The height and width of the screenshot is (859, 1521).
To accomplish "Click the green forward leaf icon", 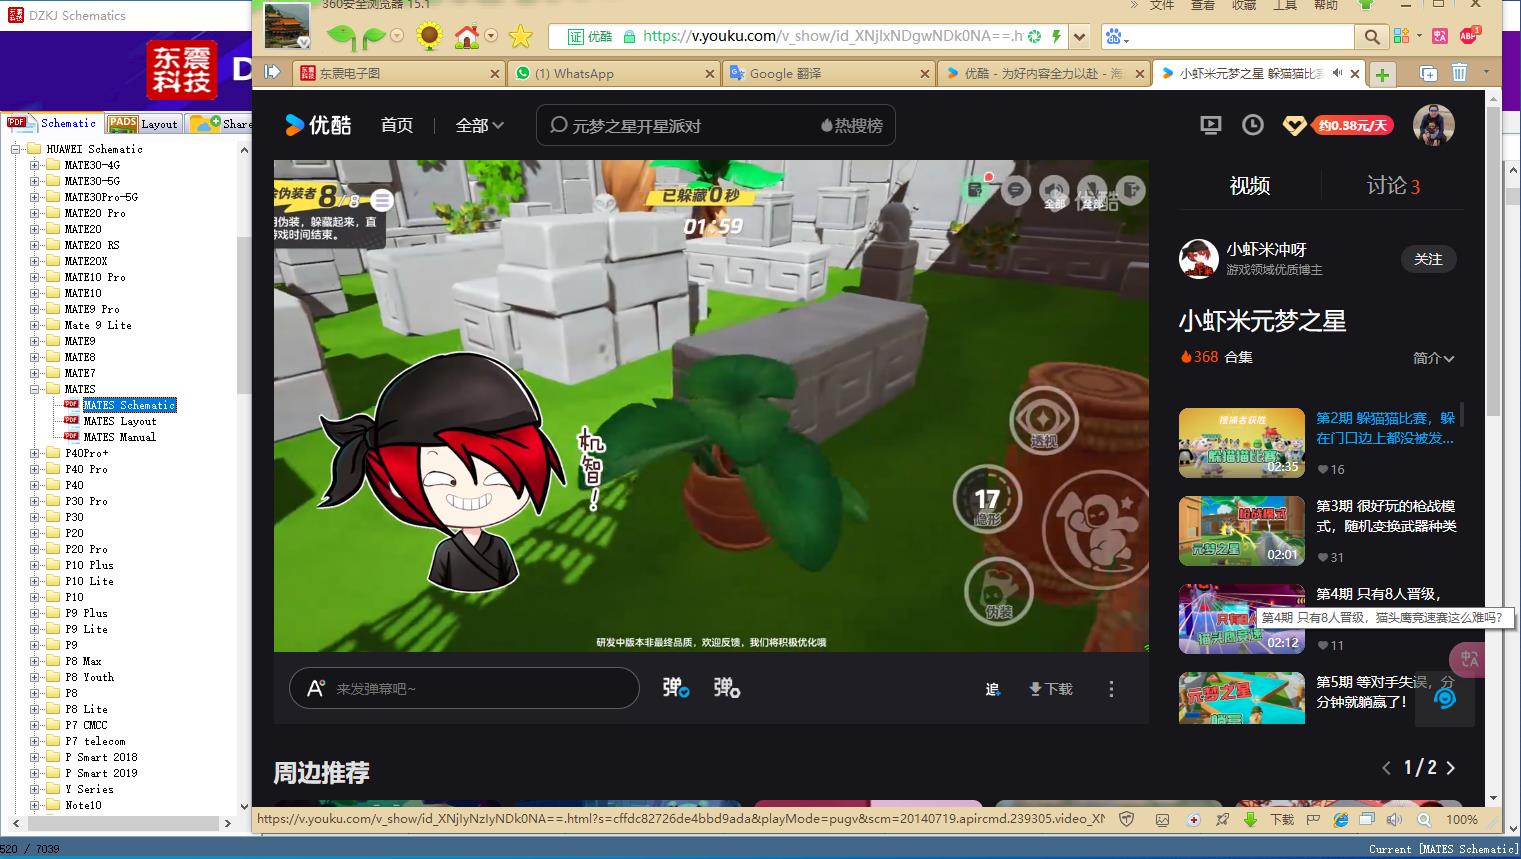I will tap(373, 37).
